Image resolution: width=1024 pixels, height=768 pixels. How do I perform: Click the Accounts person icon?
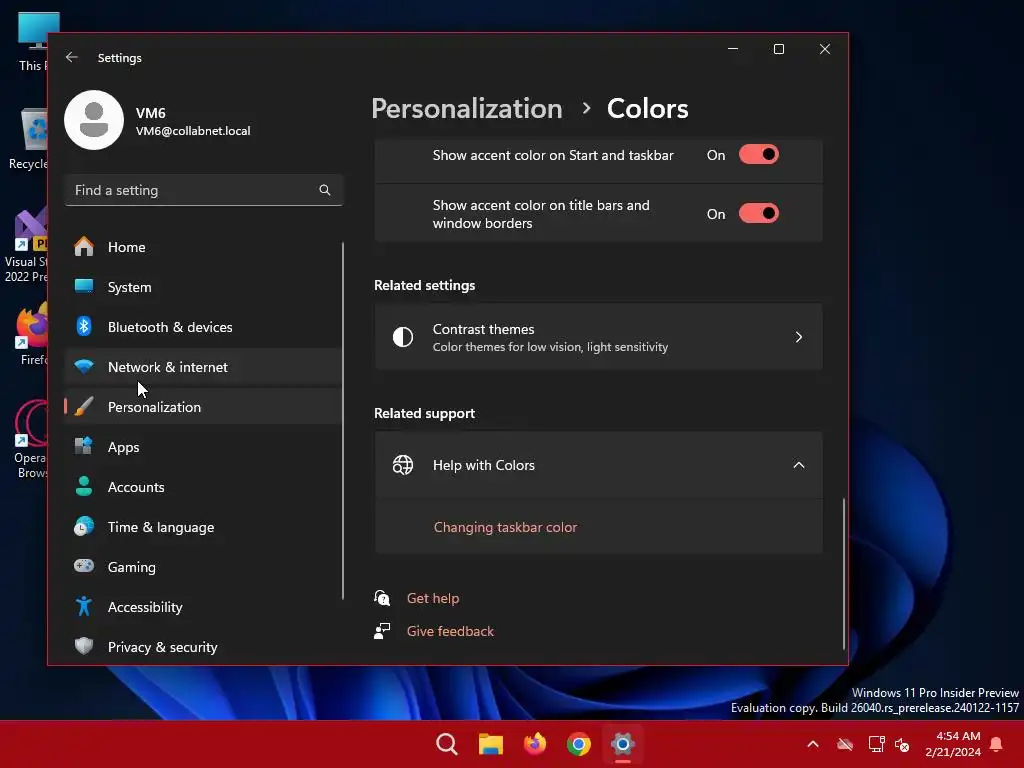click(x=84, y=487)
